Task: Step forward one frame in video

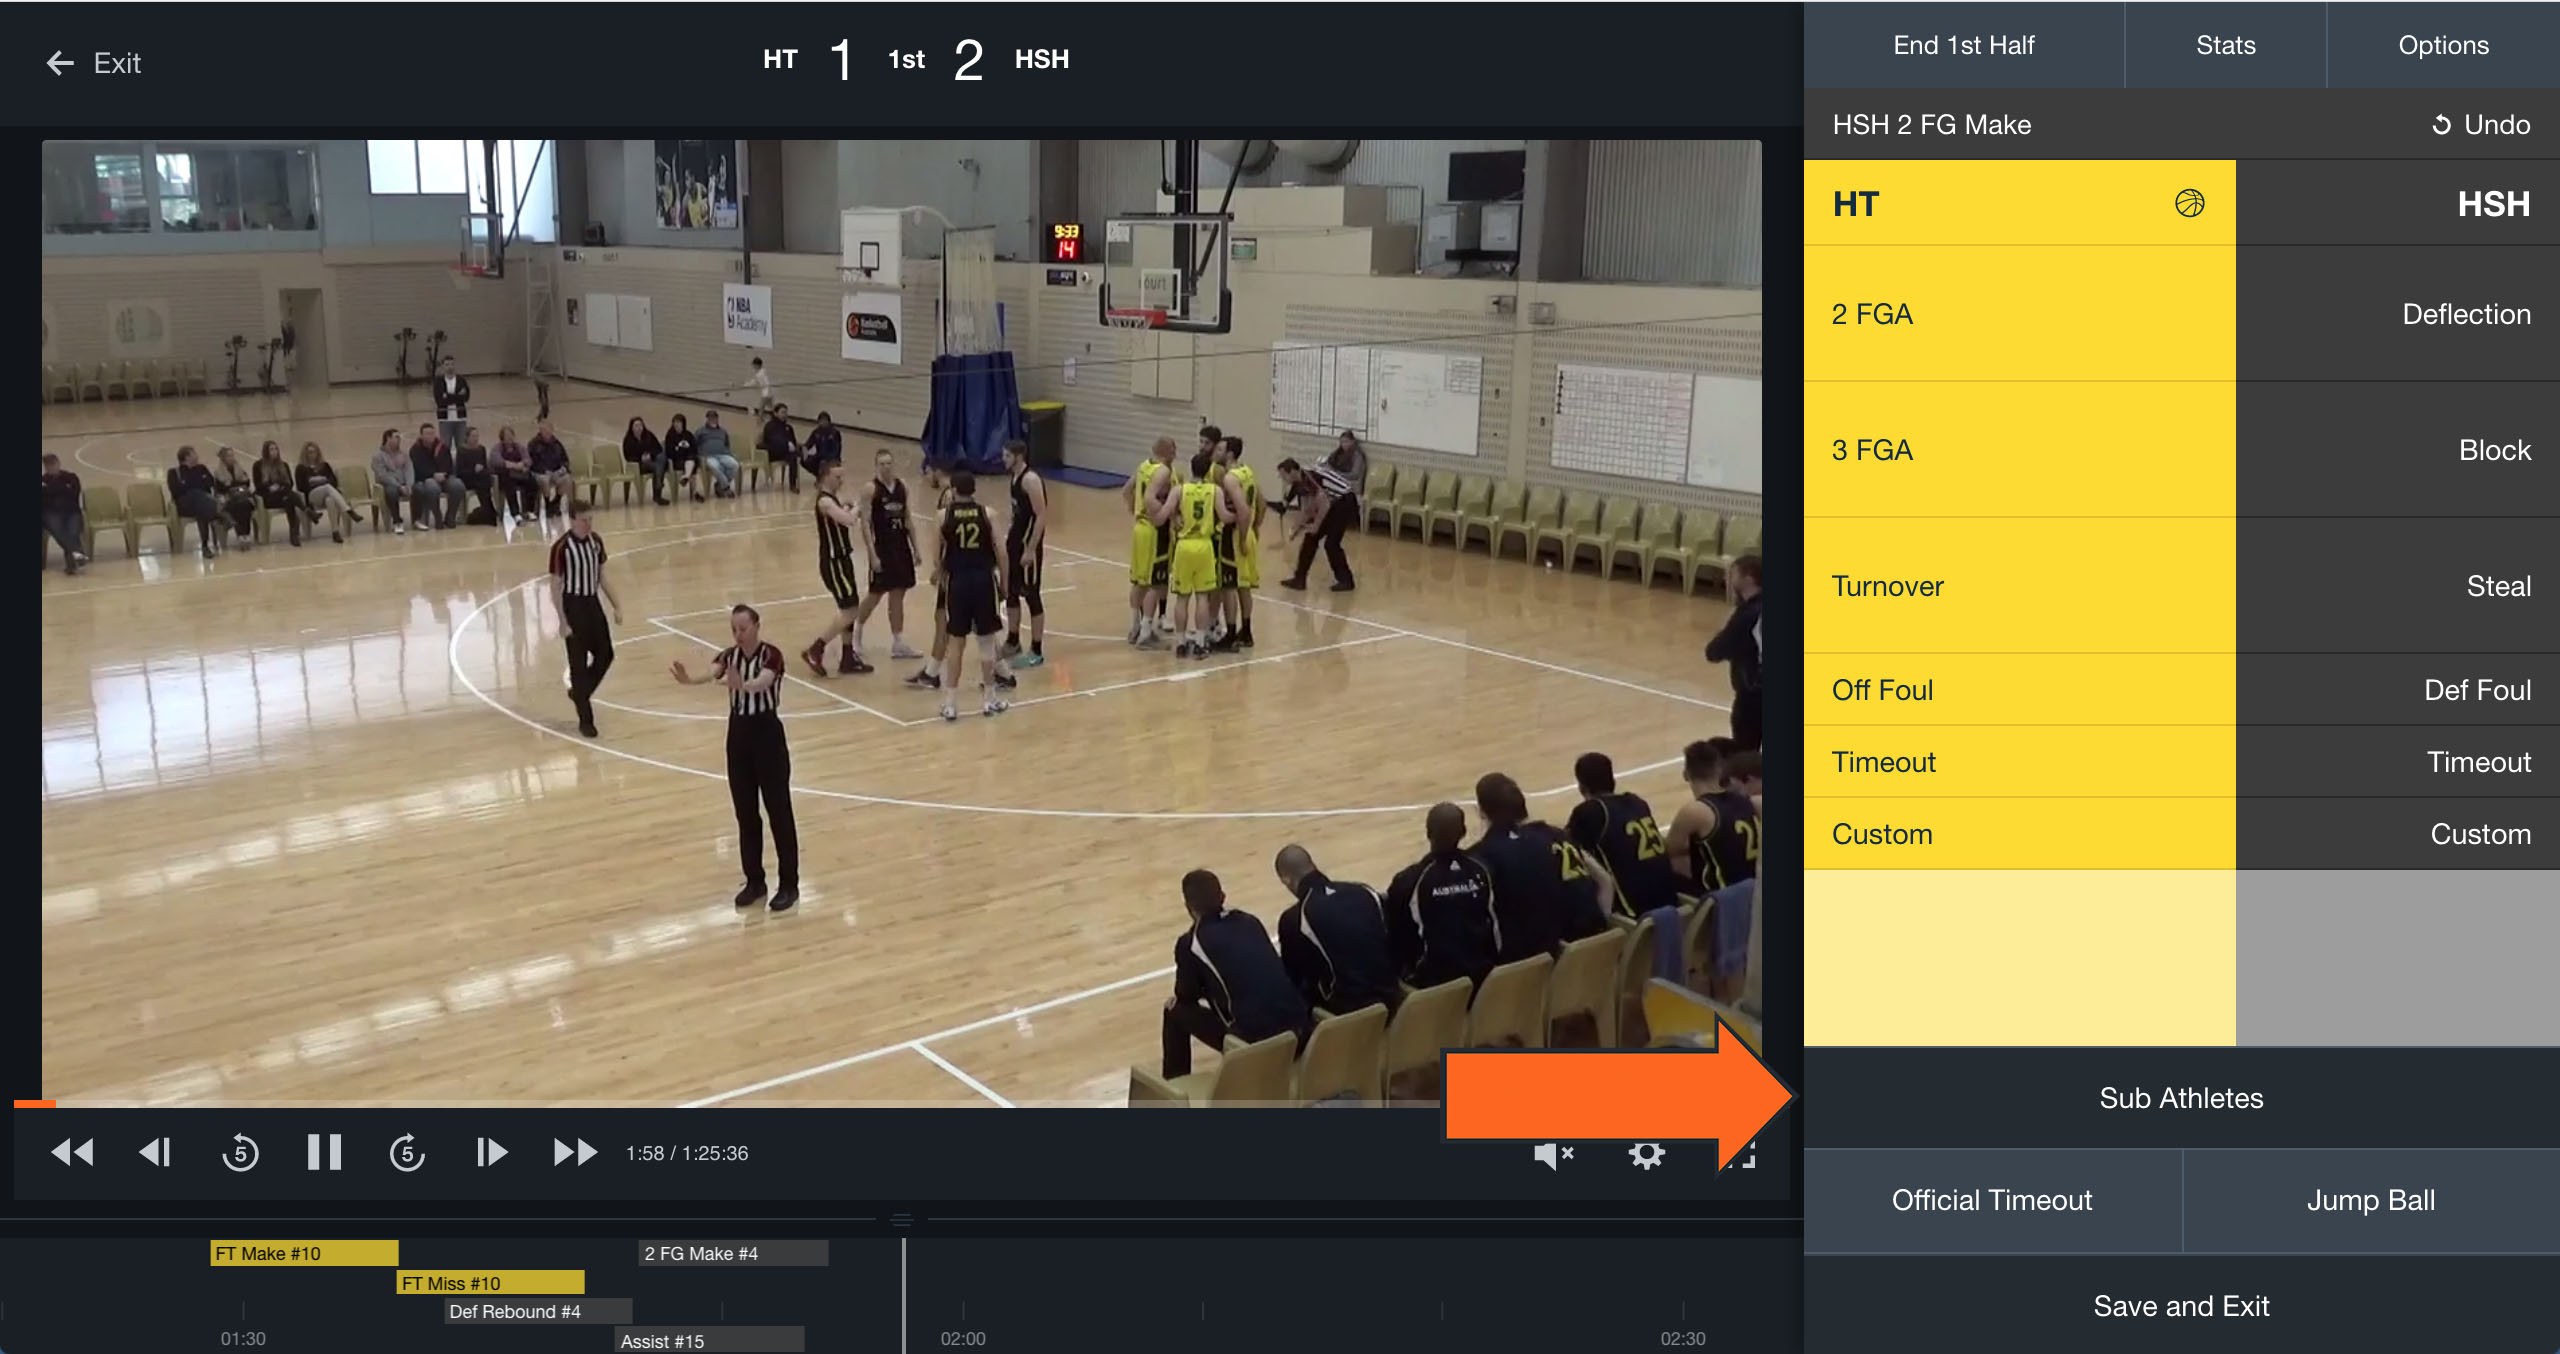Action: [x=491, y=1153]
